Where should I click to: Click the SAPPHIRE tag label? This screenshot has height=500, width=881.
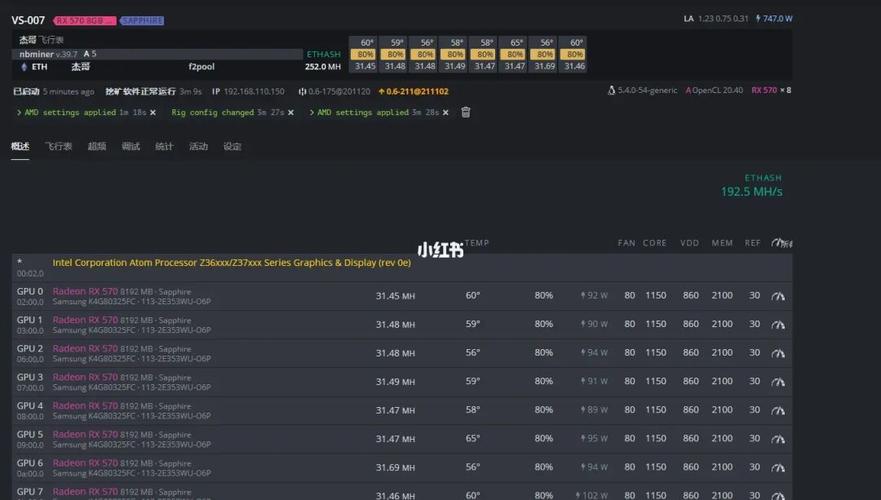142,20
